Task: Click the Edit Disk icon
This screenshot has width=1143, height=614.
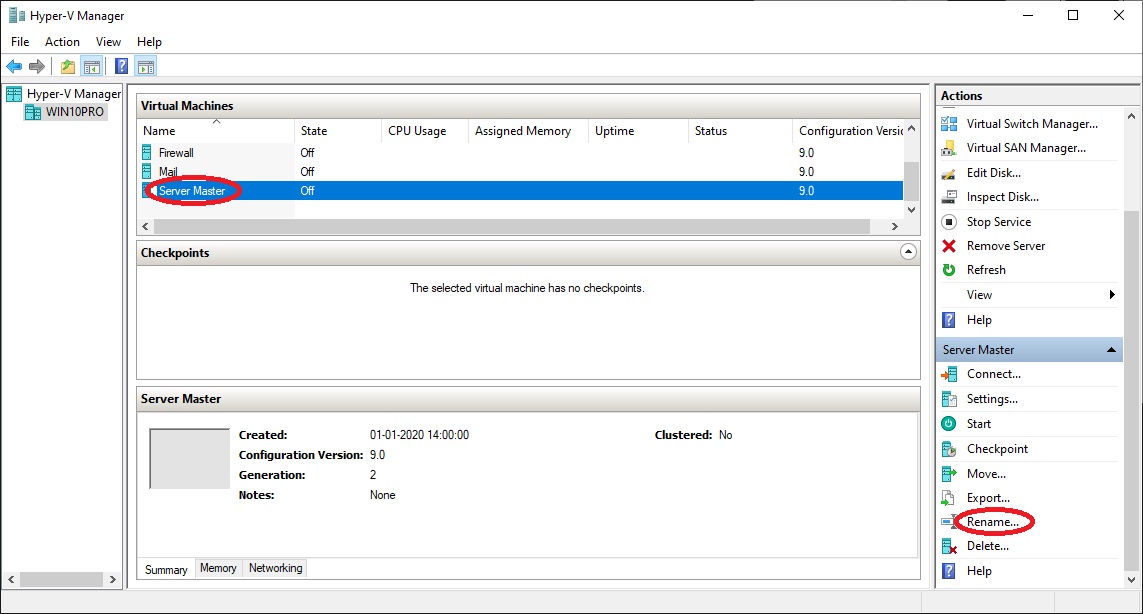Action: coord(949,173)
